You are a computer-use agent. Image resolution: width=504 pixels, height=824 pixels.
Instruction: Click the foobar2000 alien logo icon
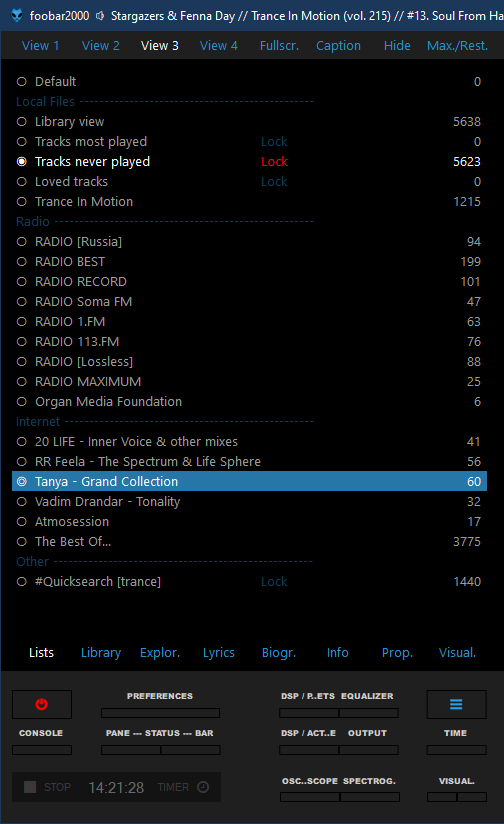click(x=17, y=16)
